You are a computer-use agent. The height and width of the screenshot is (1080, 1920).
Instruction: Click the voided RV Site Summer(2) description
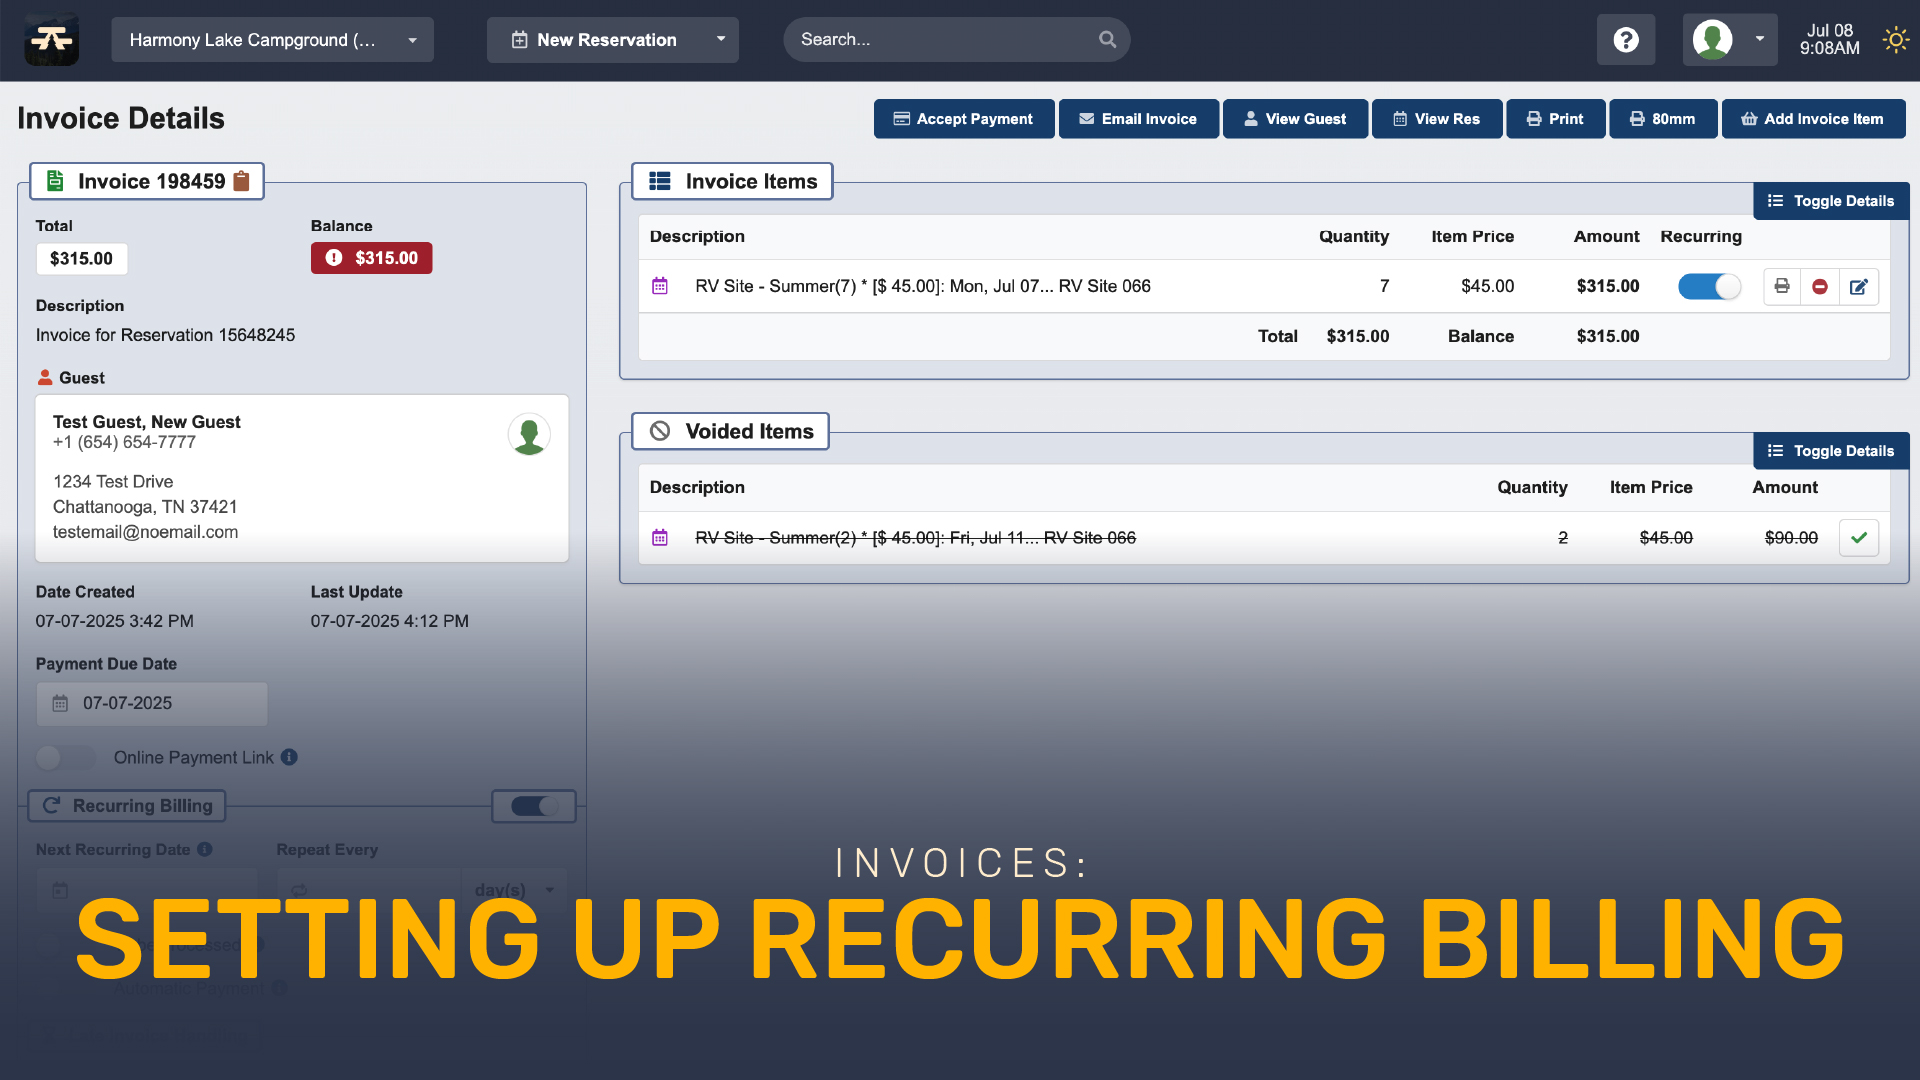tap(915, 538)
